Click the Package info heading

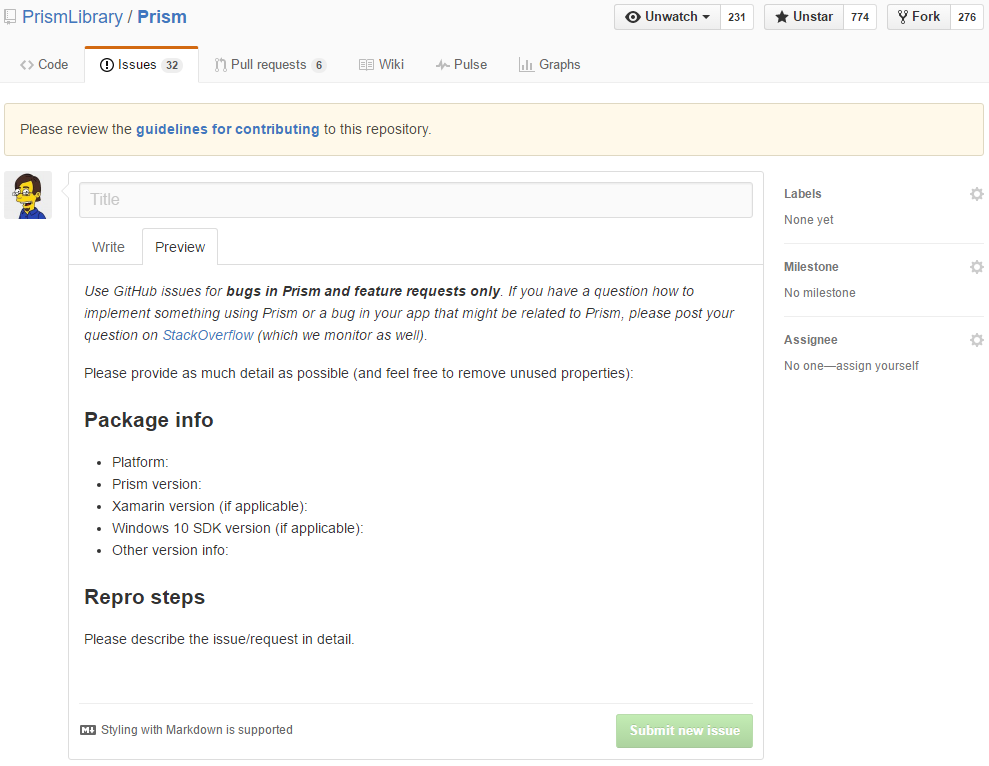pos(149,420)
